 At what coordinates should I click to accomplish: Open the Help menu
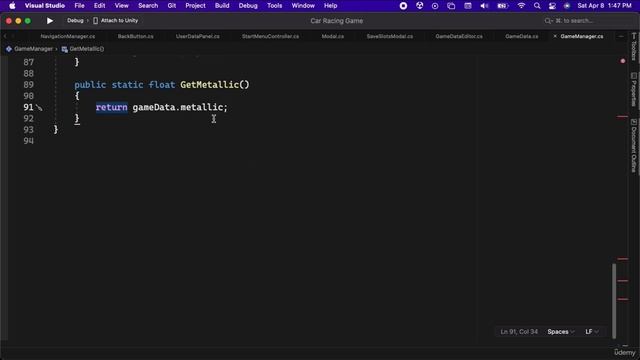point(330,6)
